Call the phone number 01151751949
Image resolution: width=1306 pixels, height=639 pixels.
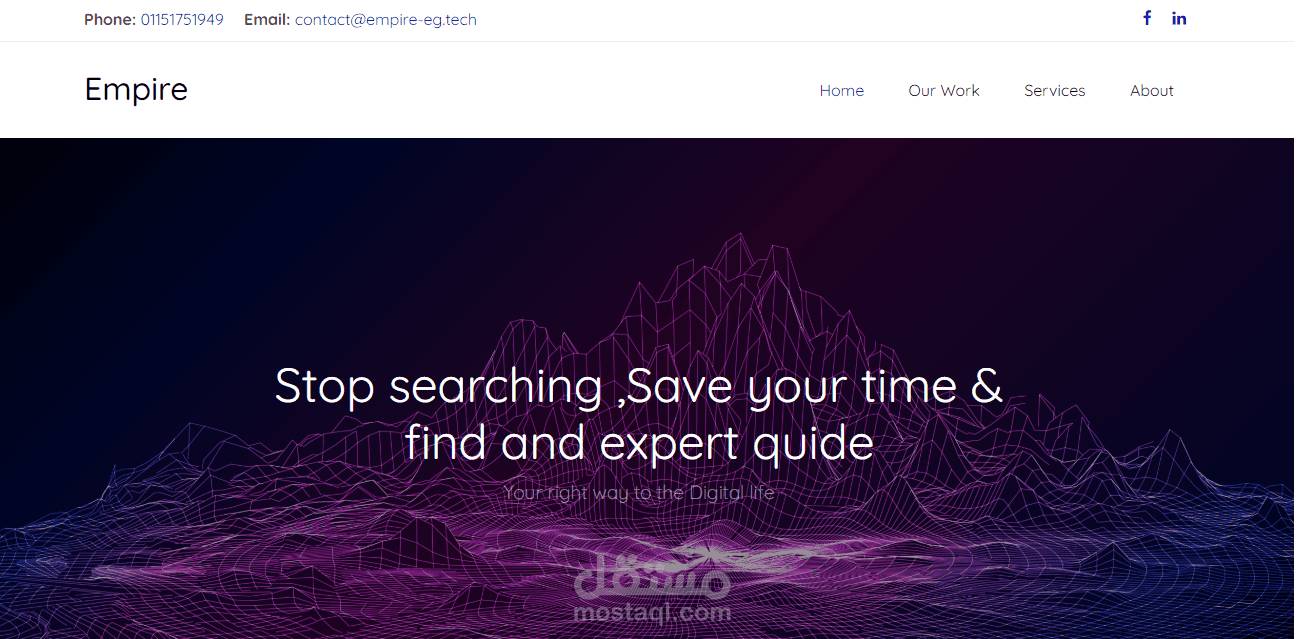[182, 20]
